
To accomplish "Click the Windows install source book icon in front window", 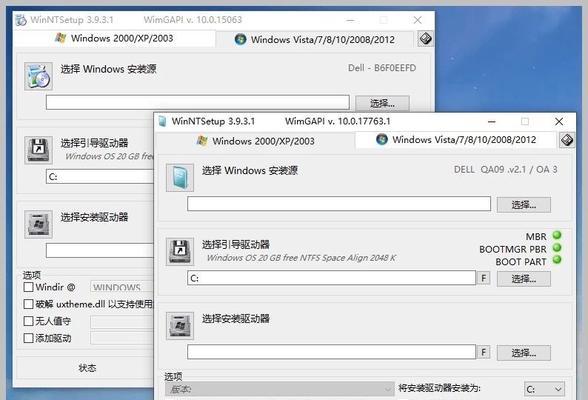I will coord(180,178).
